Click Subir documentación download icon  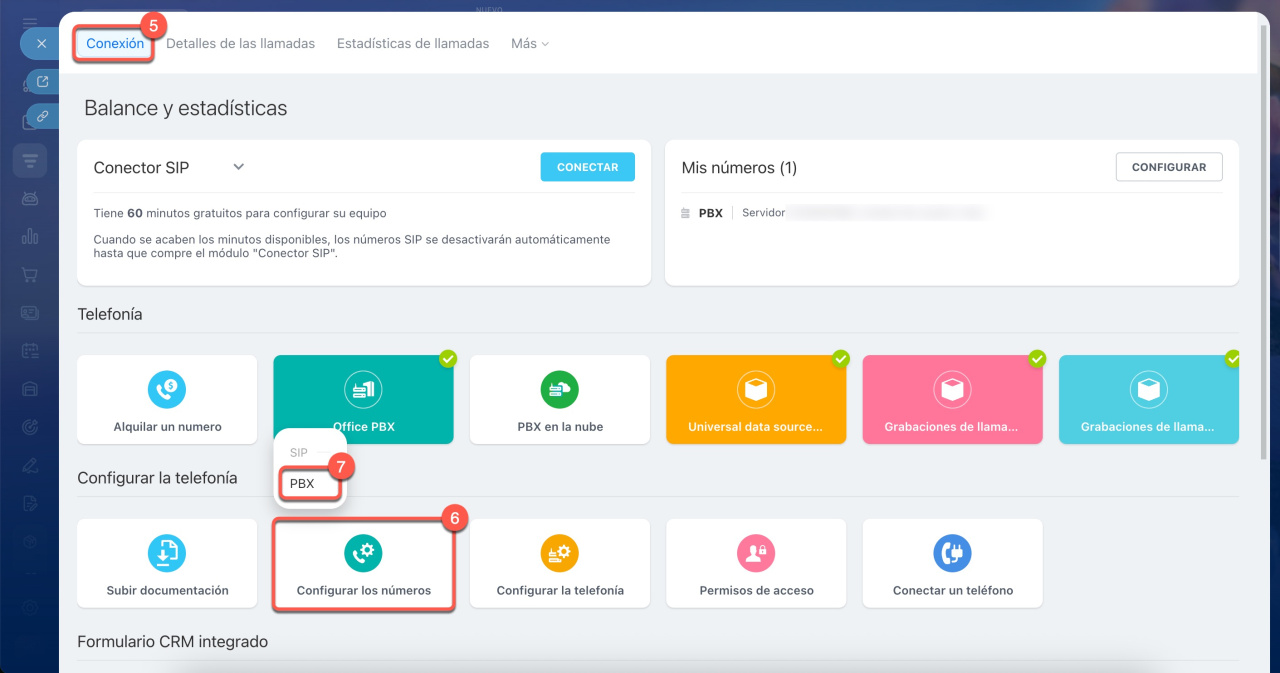(x=167, y=552)
